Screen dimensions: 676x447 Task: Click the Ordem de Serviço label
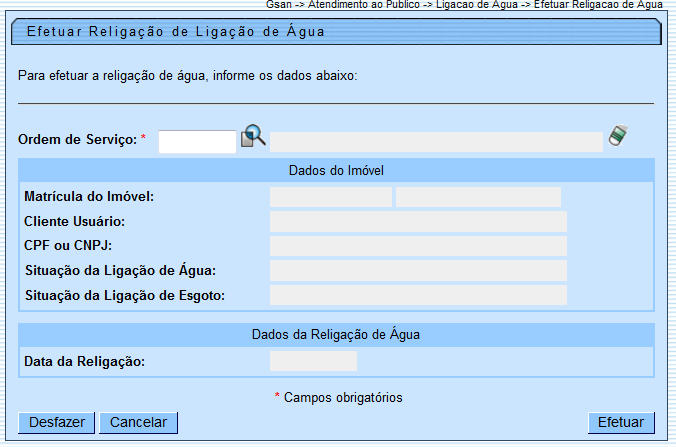(x=77, y=140)
